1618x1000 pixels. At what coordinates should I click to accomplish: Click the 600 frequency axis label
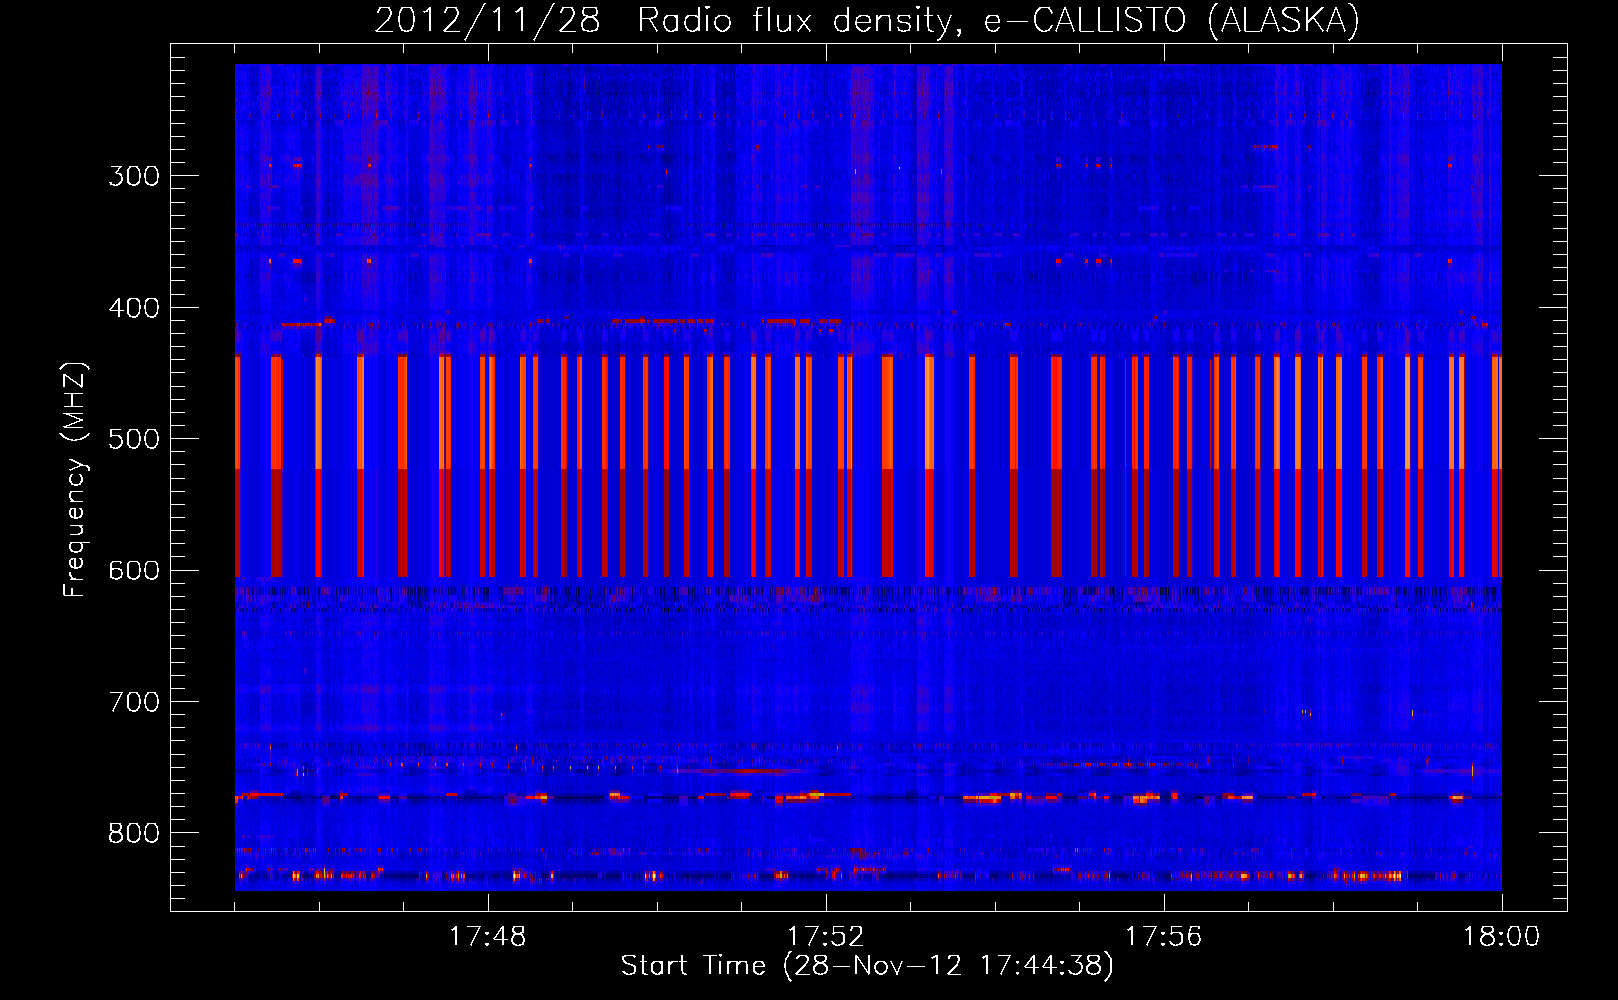coord(134,571)
